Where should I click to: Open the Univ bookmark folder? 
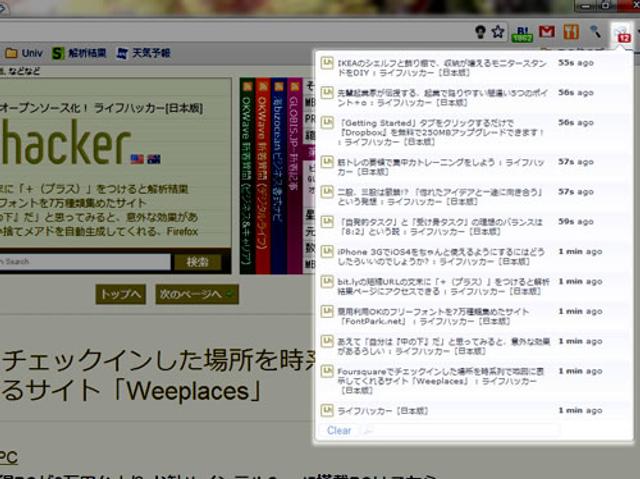click(x=23, y=53)
